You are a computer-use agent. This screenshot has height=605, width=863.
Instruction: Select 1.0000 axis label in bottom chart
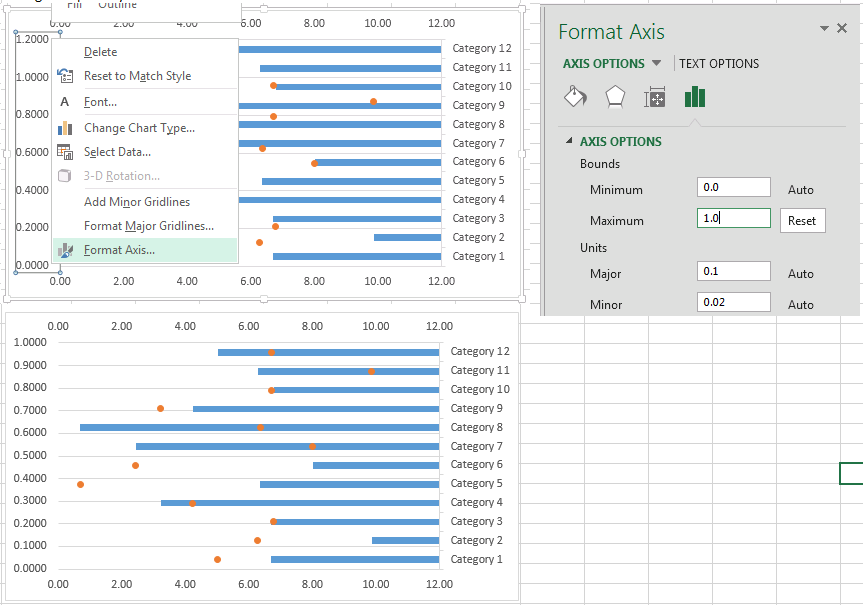pos(30,342)
